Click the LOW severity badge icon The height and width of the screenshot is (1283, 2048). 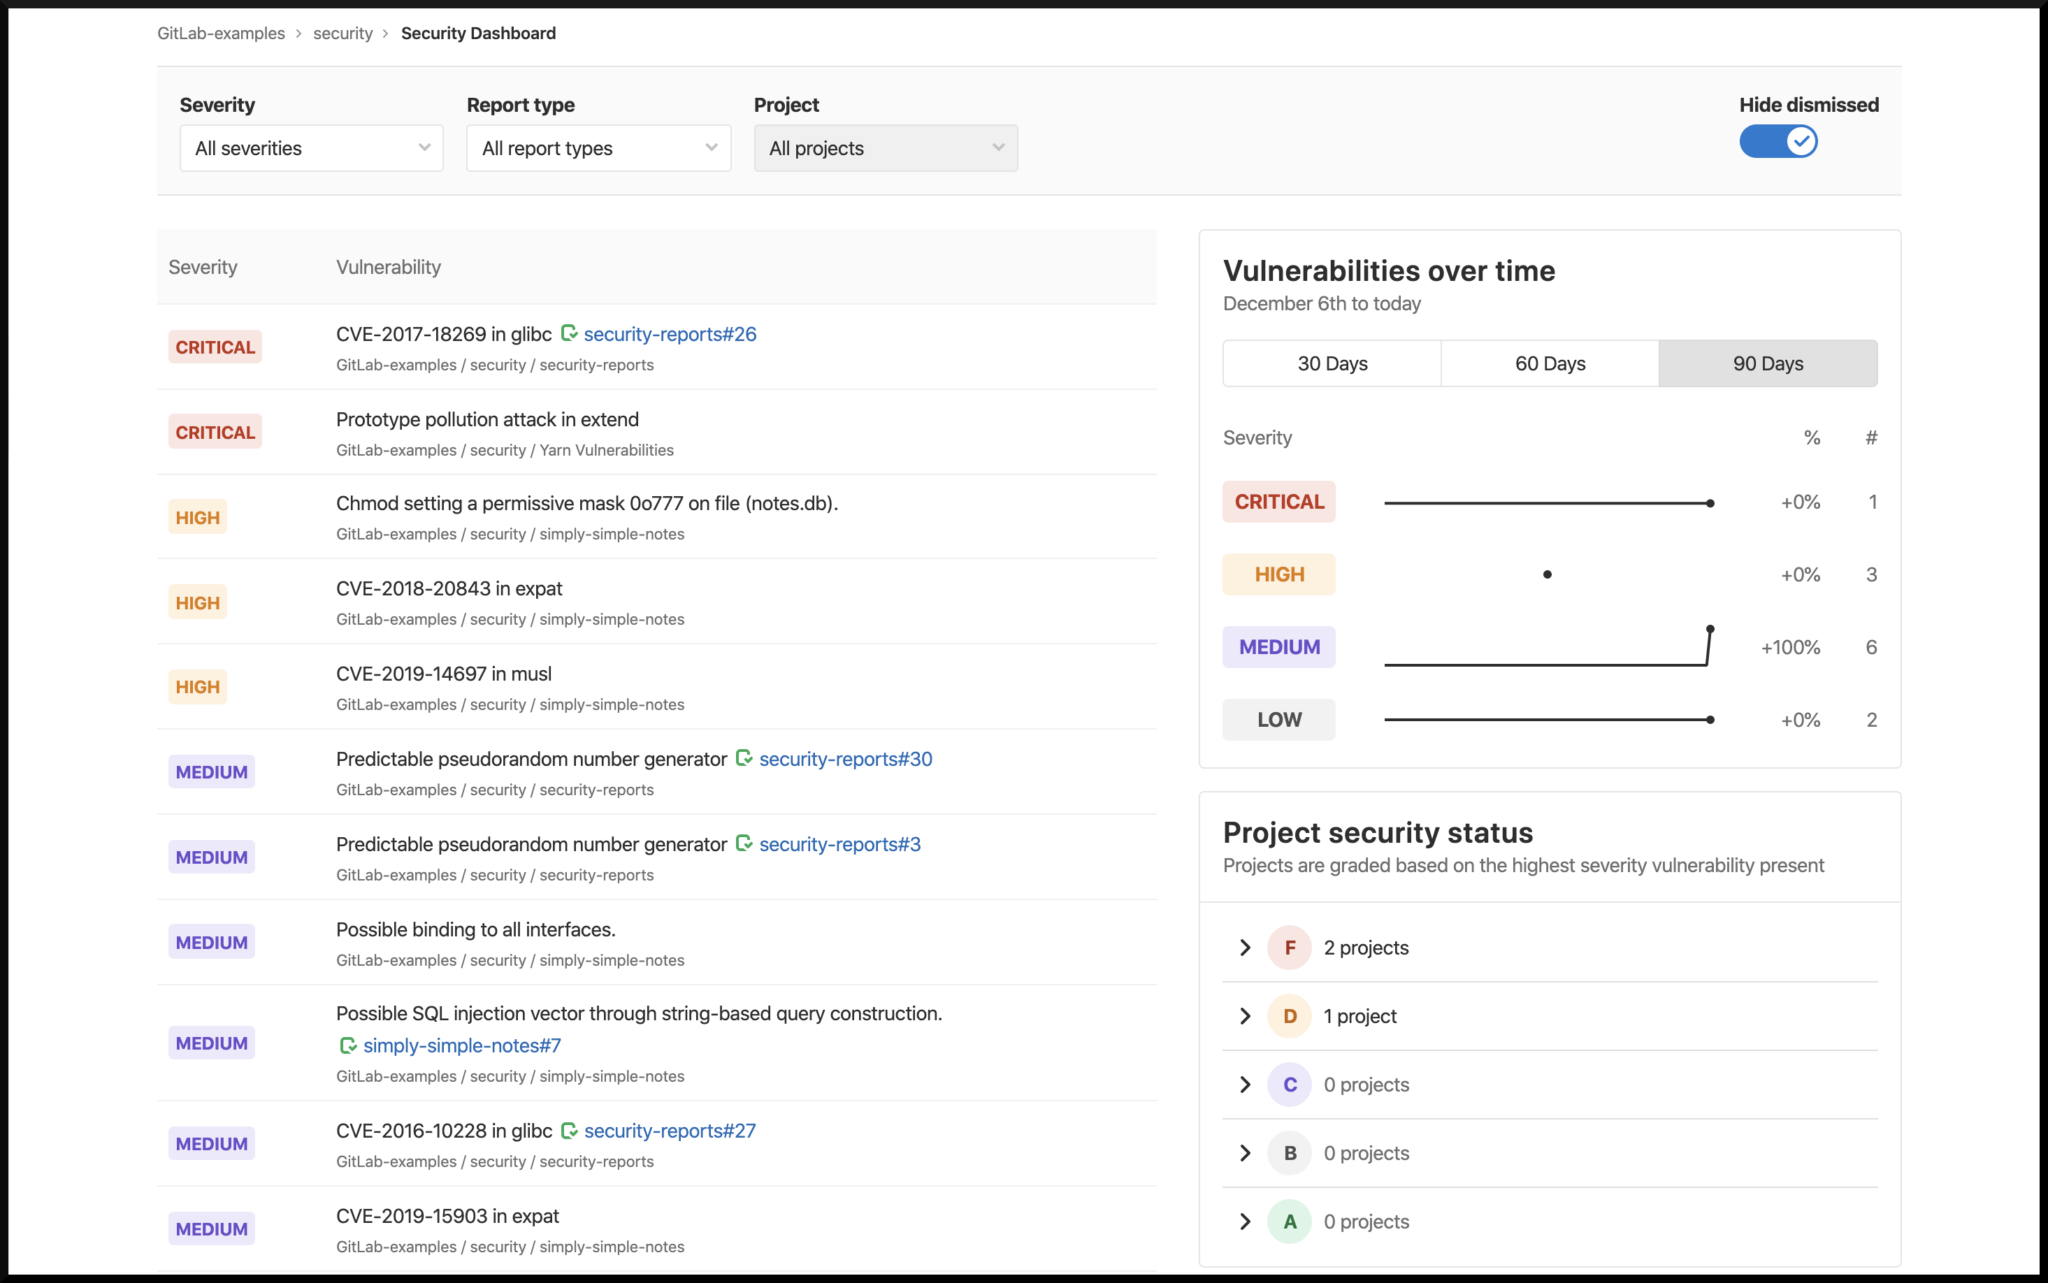pyautogui.click(x=1278, y=720)
